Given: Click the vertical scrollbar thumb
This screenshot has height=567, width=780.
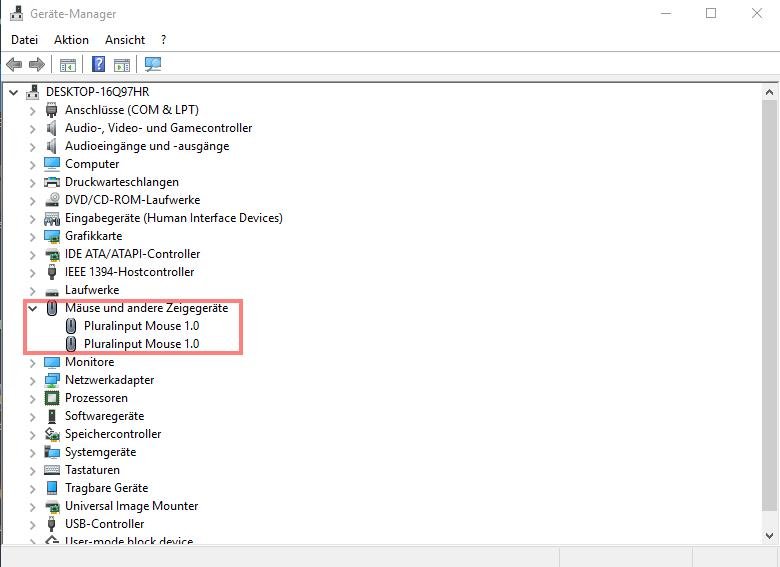Looking at the screenshot, I should pos(769,305).
